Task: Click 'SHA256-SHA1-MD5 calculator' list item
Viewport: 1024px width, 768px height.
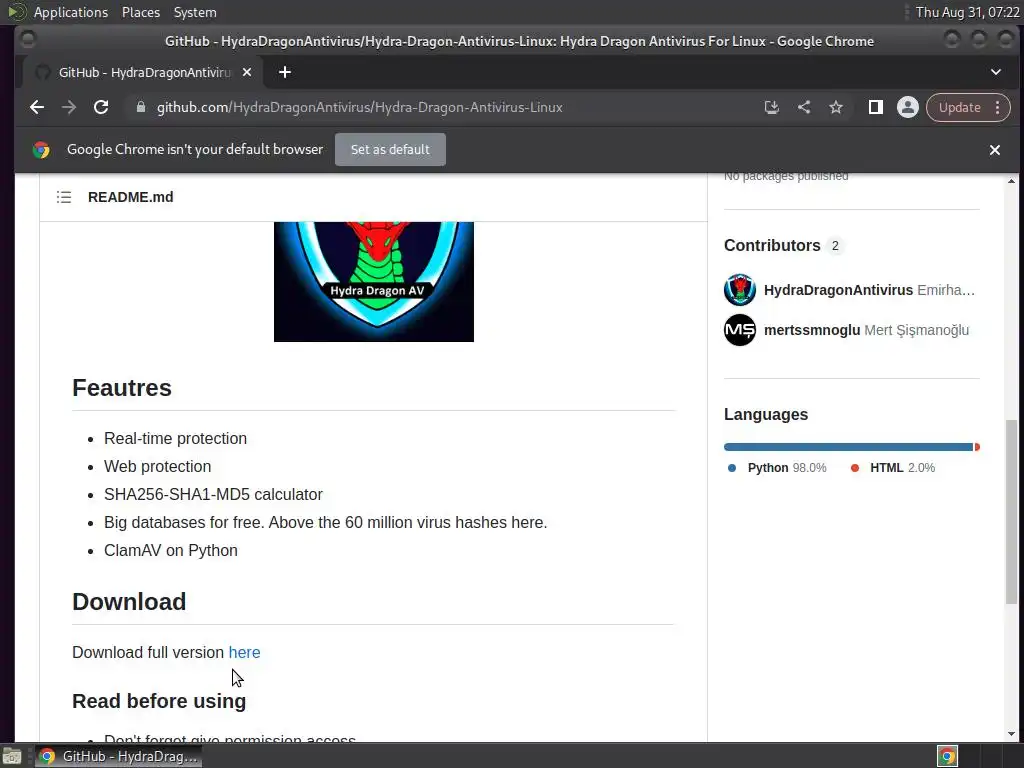Action: point(213,494)
